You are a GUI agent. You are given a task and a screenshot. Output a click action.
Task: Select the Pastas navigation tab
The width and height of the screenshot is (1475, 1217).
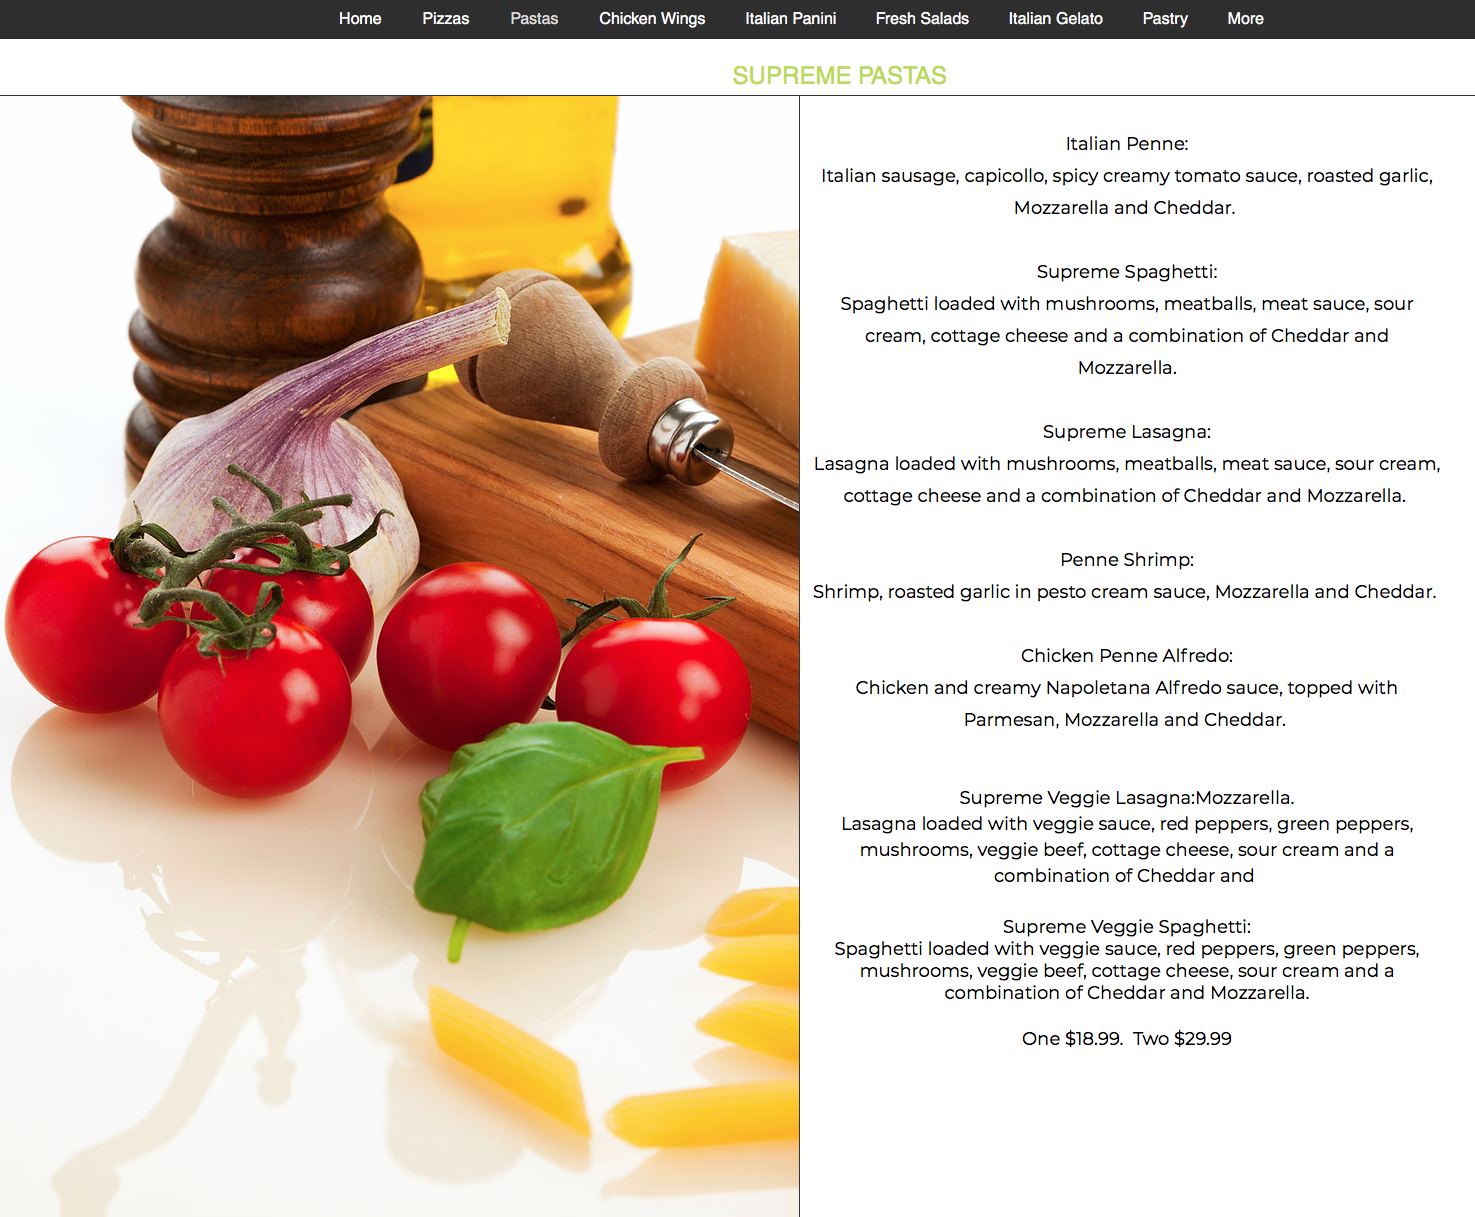(534, 19)
